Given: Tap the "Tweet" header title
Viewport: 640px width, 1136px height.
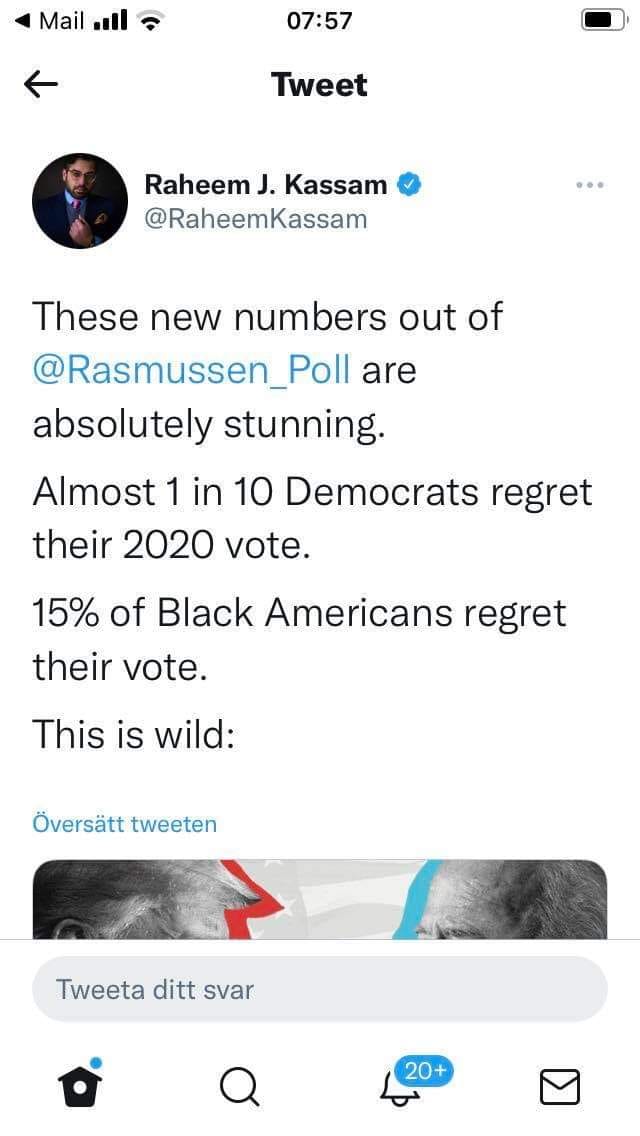Looking at the screenshot, I should [x=319, y=86].
